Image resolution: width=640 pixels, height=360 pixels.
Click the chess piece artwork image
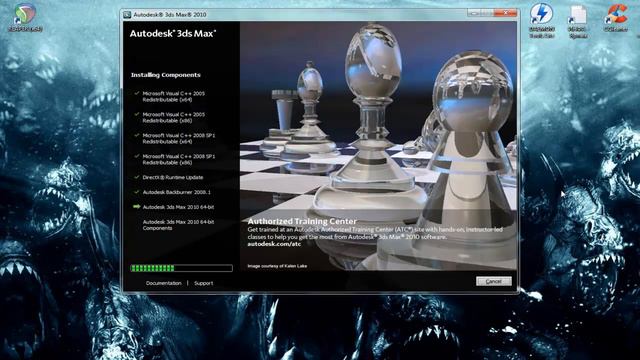coord(378,146)
